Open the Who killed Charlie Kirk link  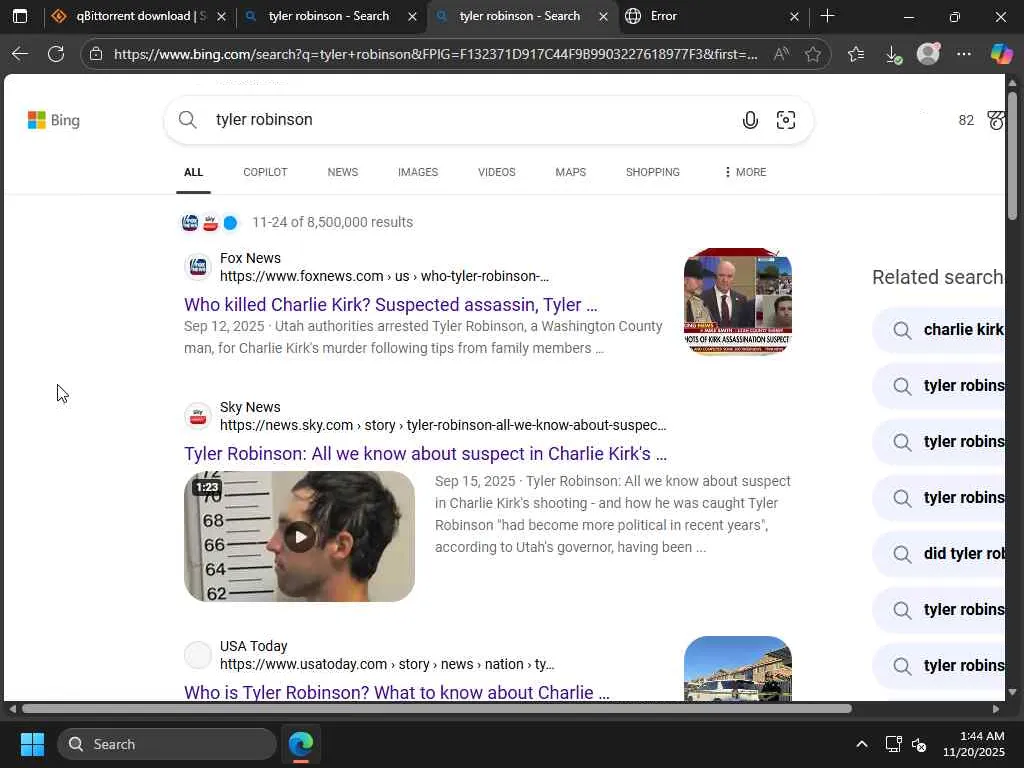(391, 305)
